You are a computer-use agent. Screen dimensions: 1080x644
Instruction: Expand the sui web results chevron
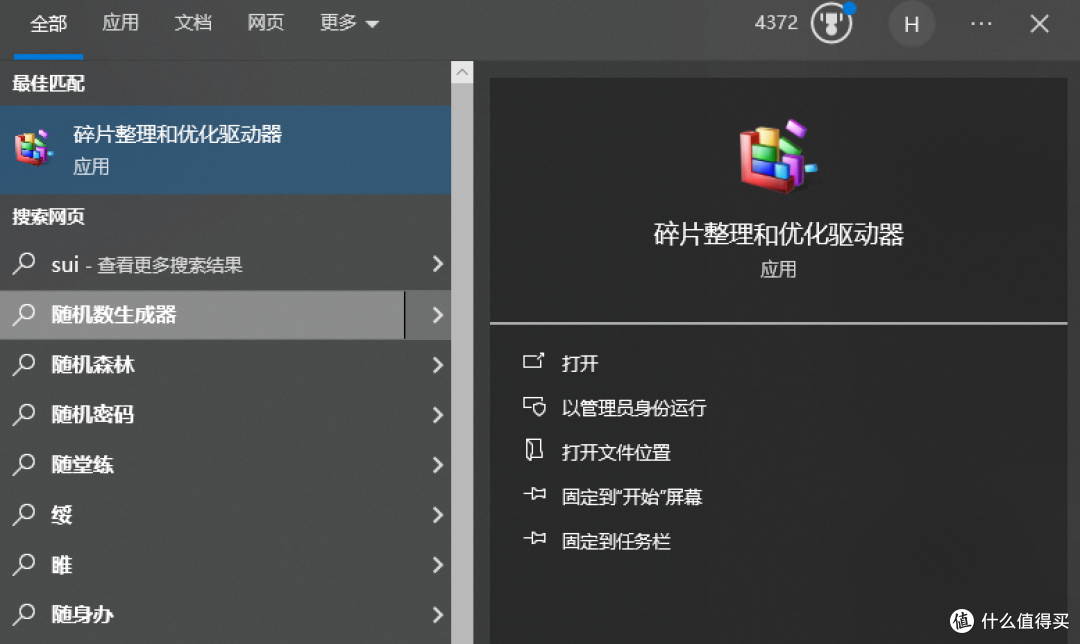click(x=437, y=264)
